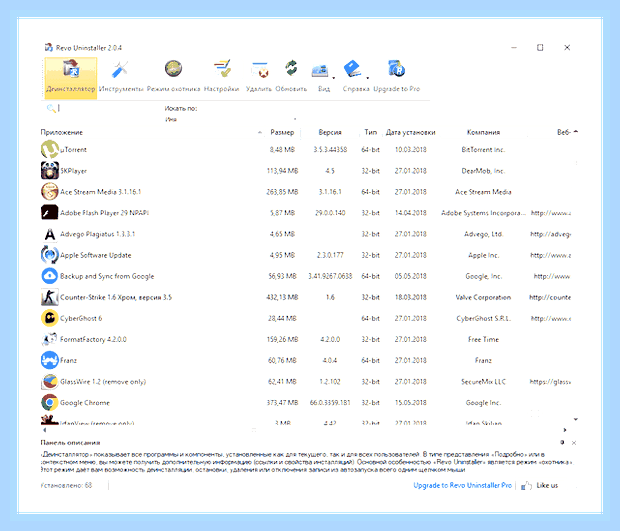Sort by Компания column header
The width and height of the screenshot is (620, 531).
483,132
